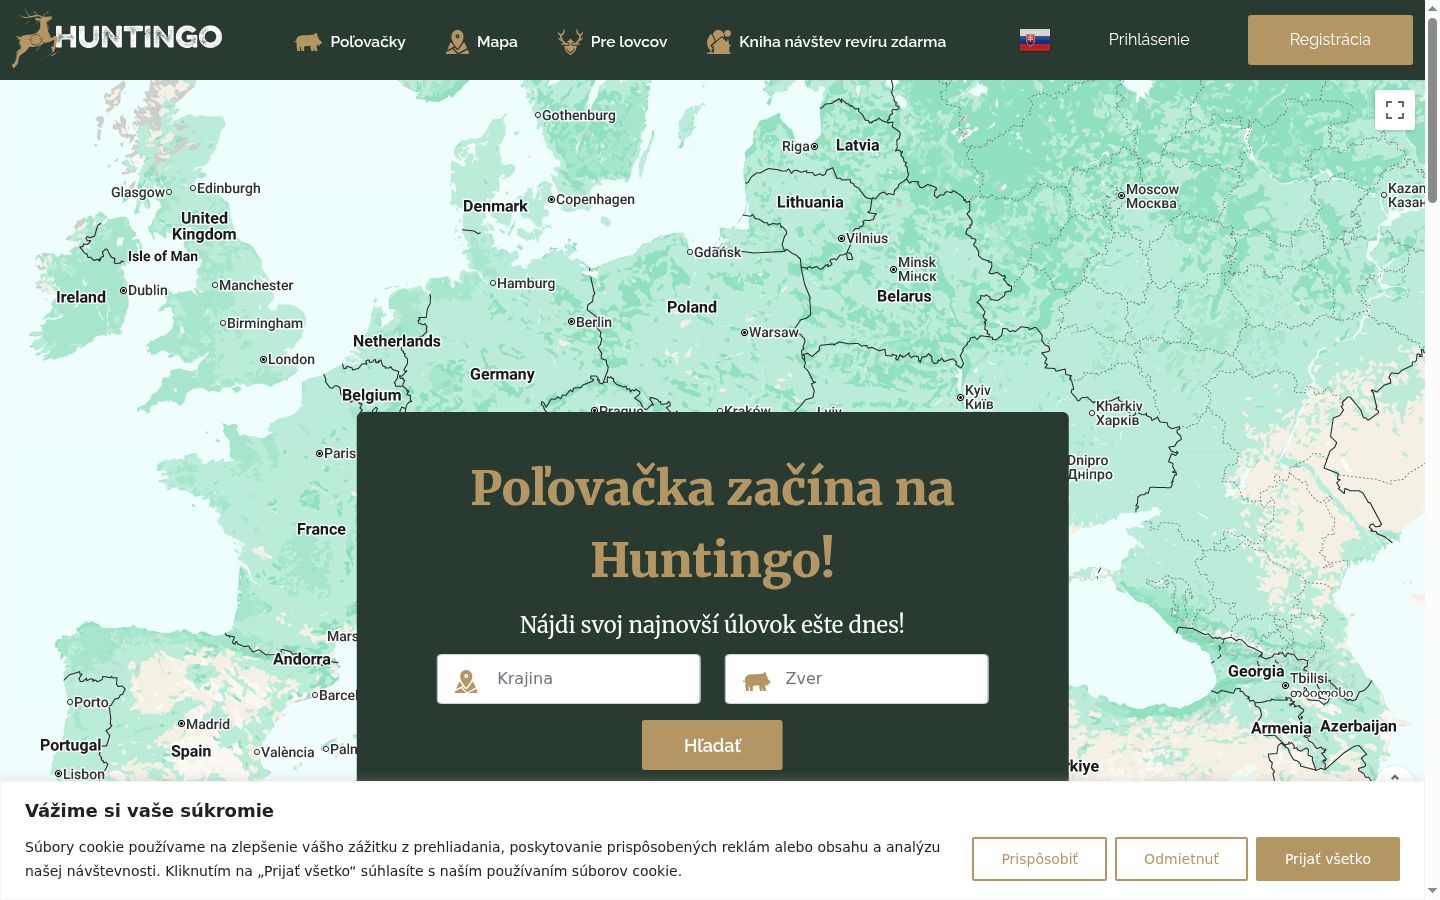This screenshot has height=900, width=1440.
Task: Click the "Ireland" label on the map
Action: coord(81,297)
